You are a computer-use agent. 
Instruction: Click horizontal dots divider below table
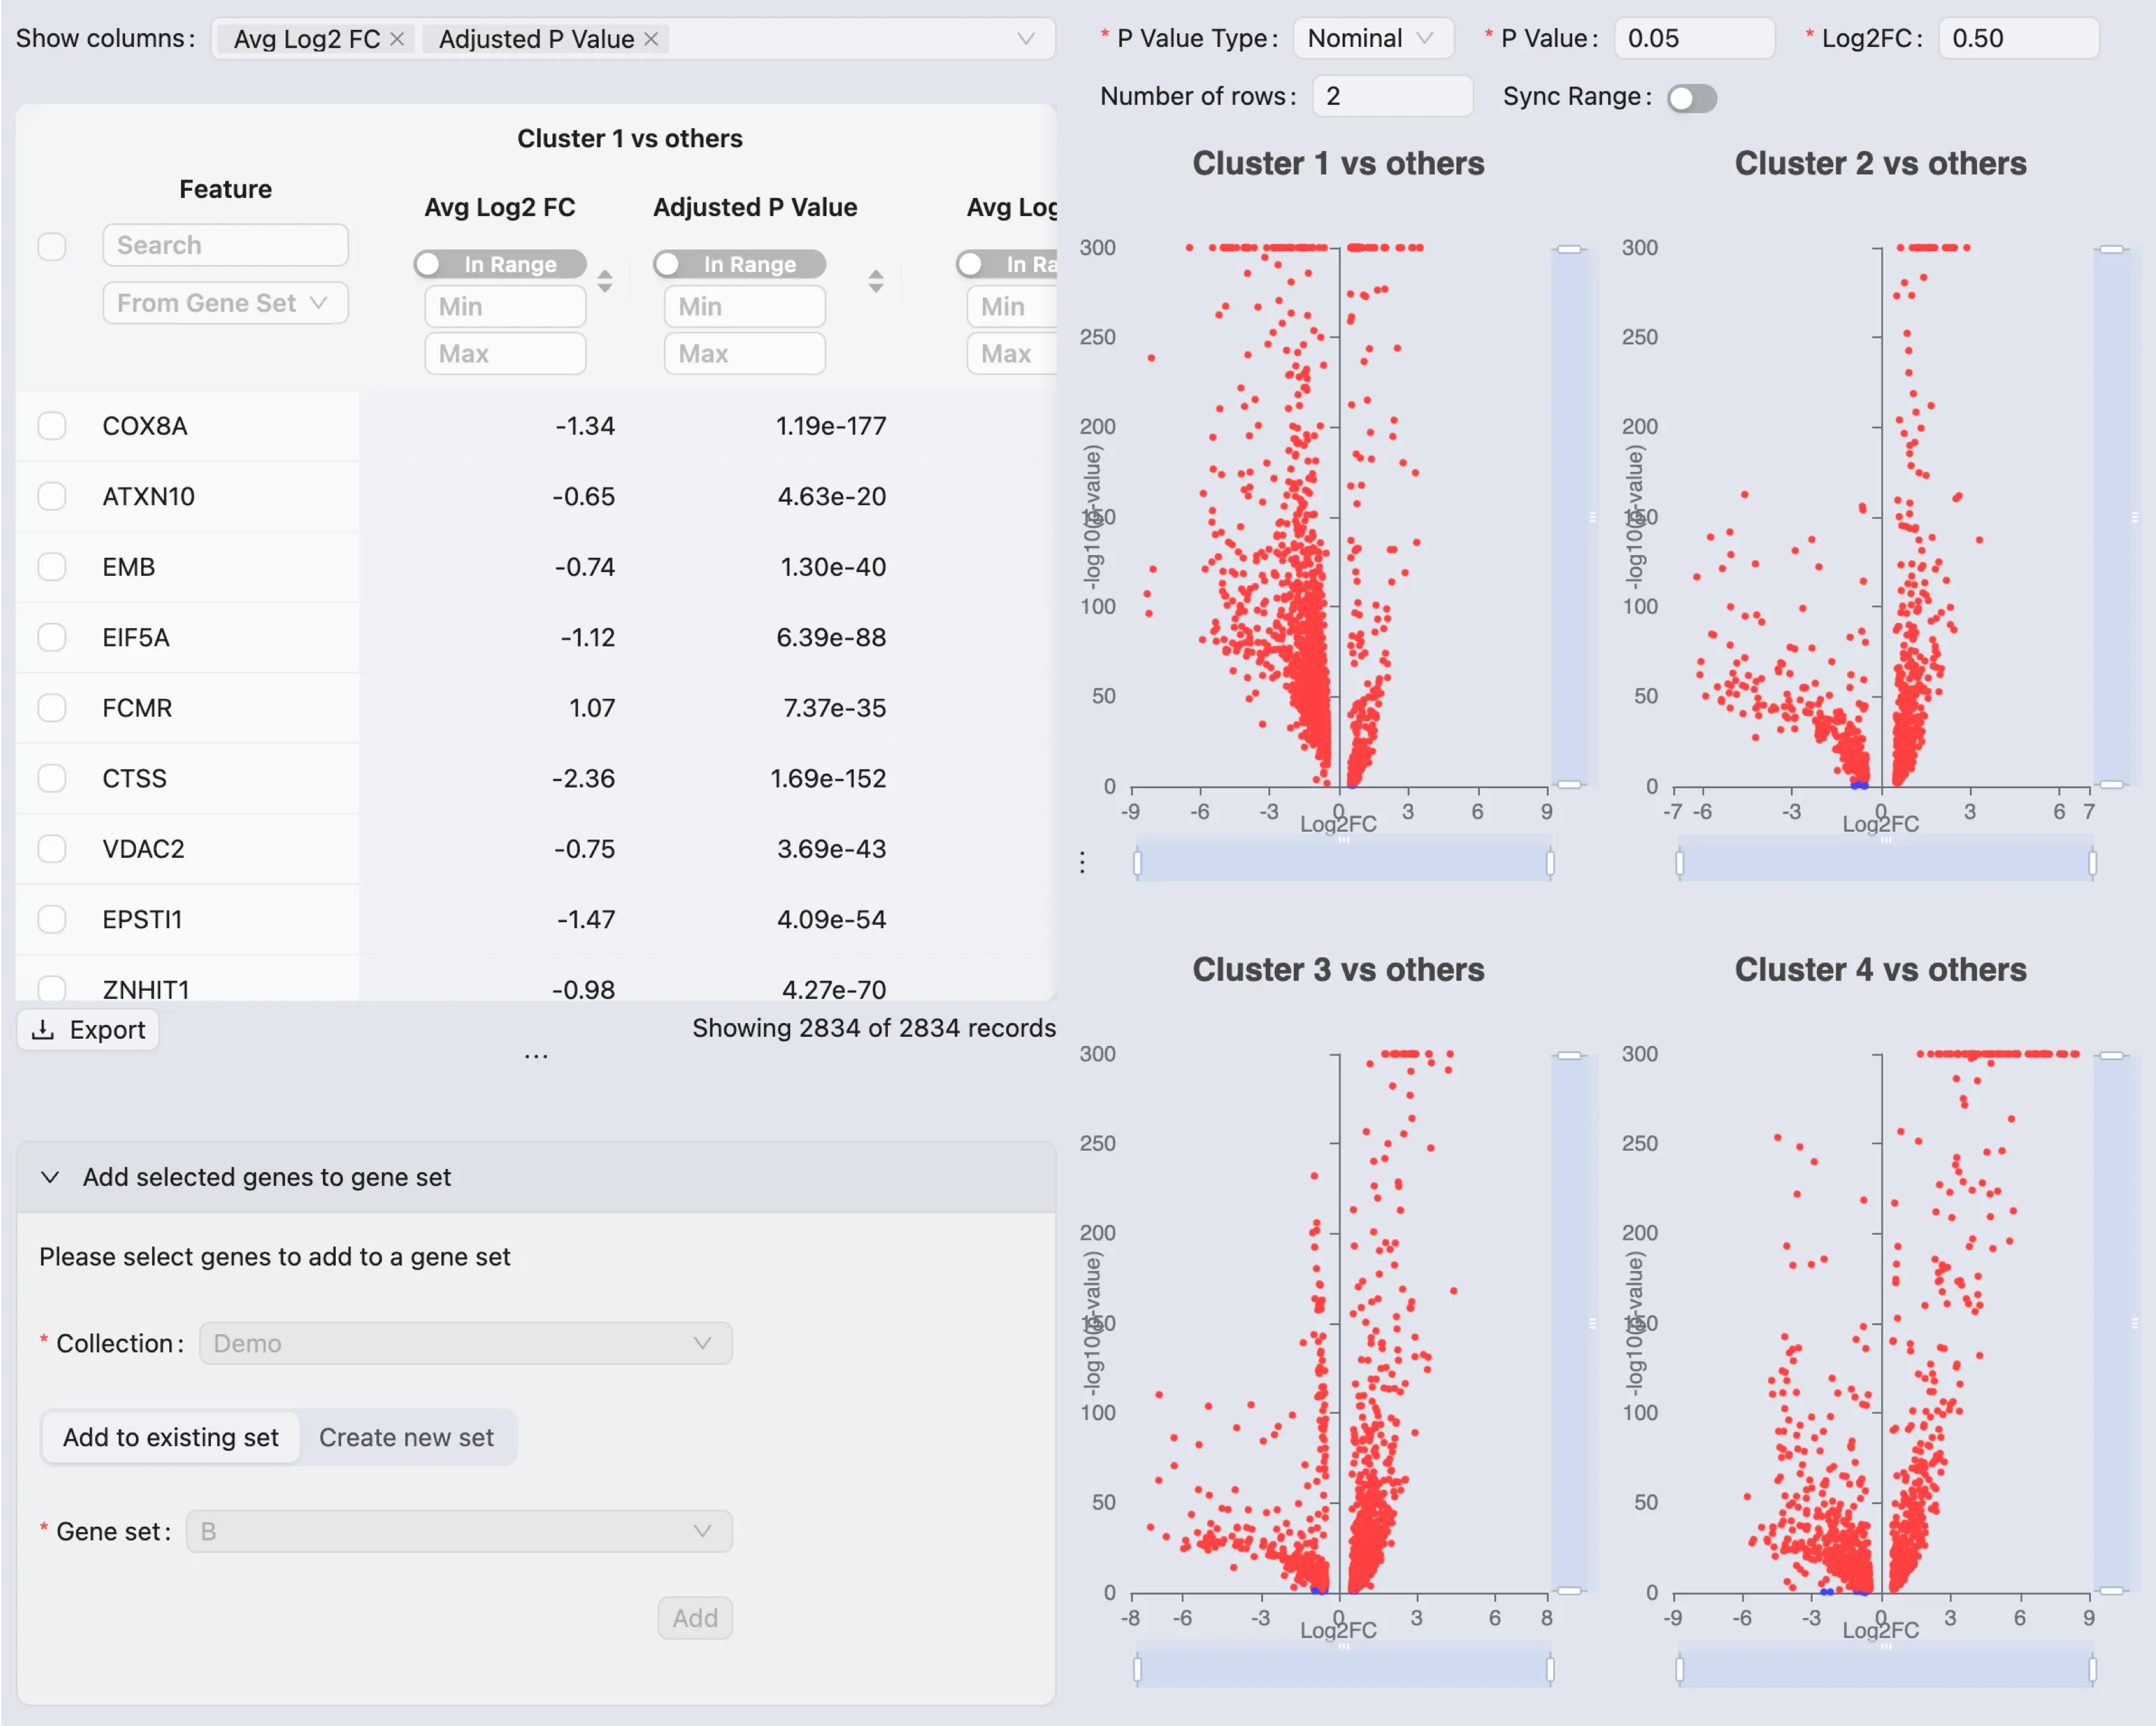[x=536, y=1056]
